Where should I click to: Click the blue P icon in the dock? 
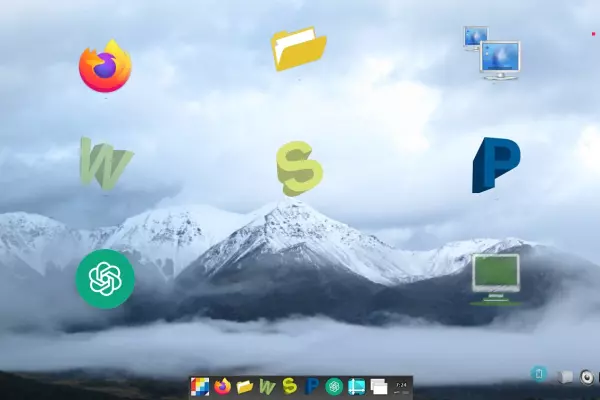click(x=312, y=387)
